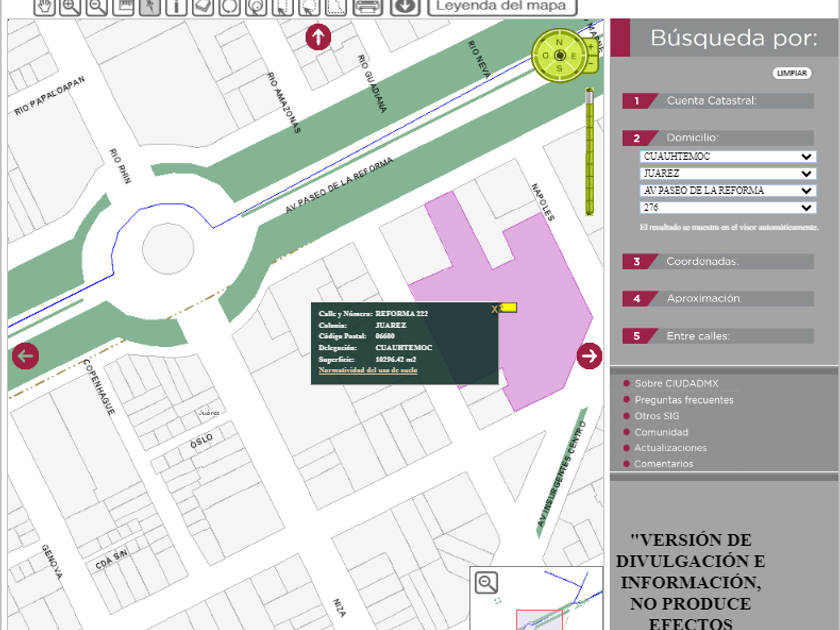Click the overview map zoom-out magnifier
This screenshot has width=840, height=630.
pos(486,583)
